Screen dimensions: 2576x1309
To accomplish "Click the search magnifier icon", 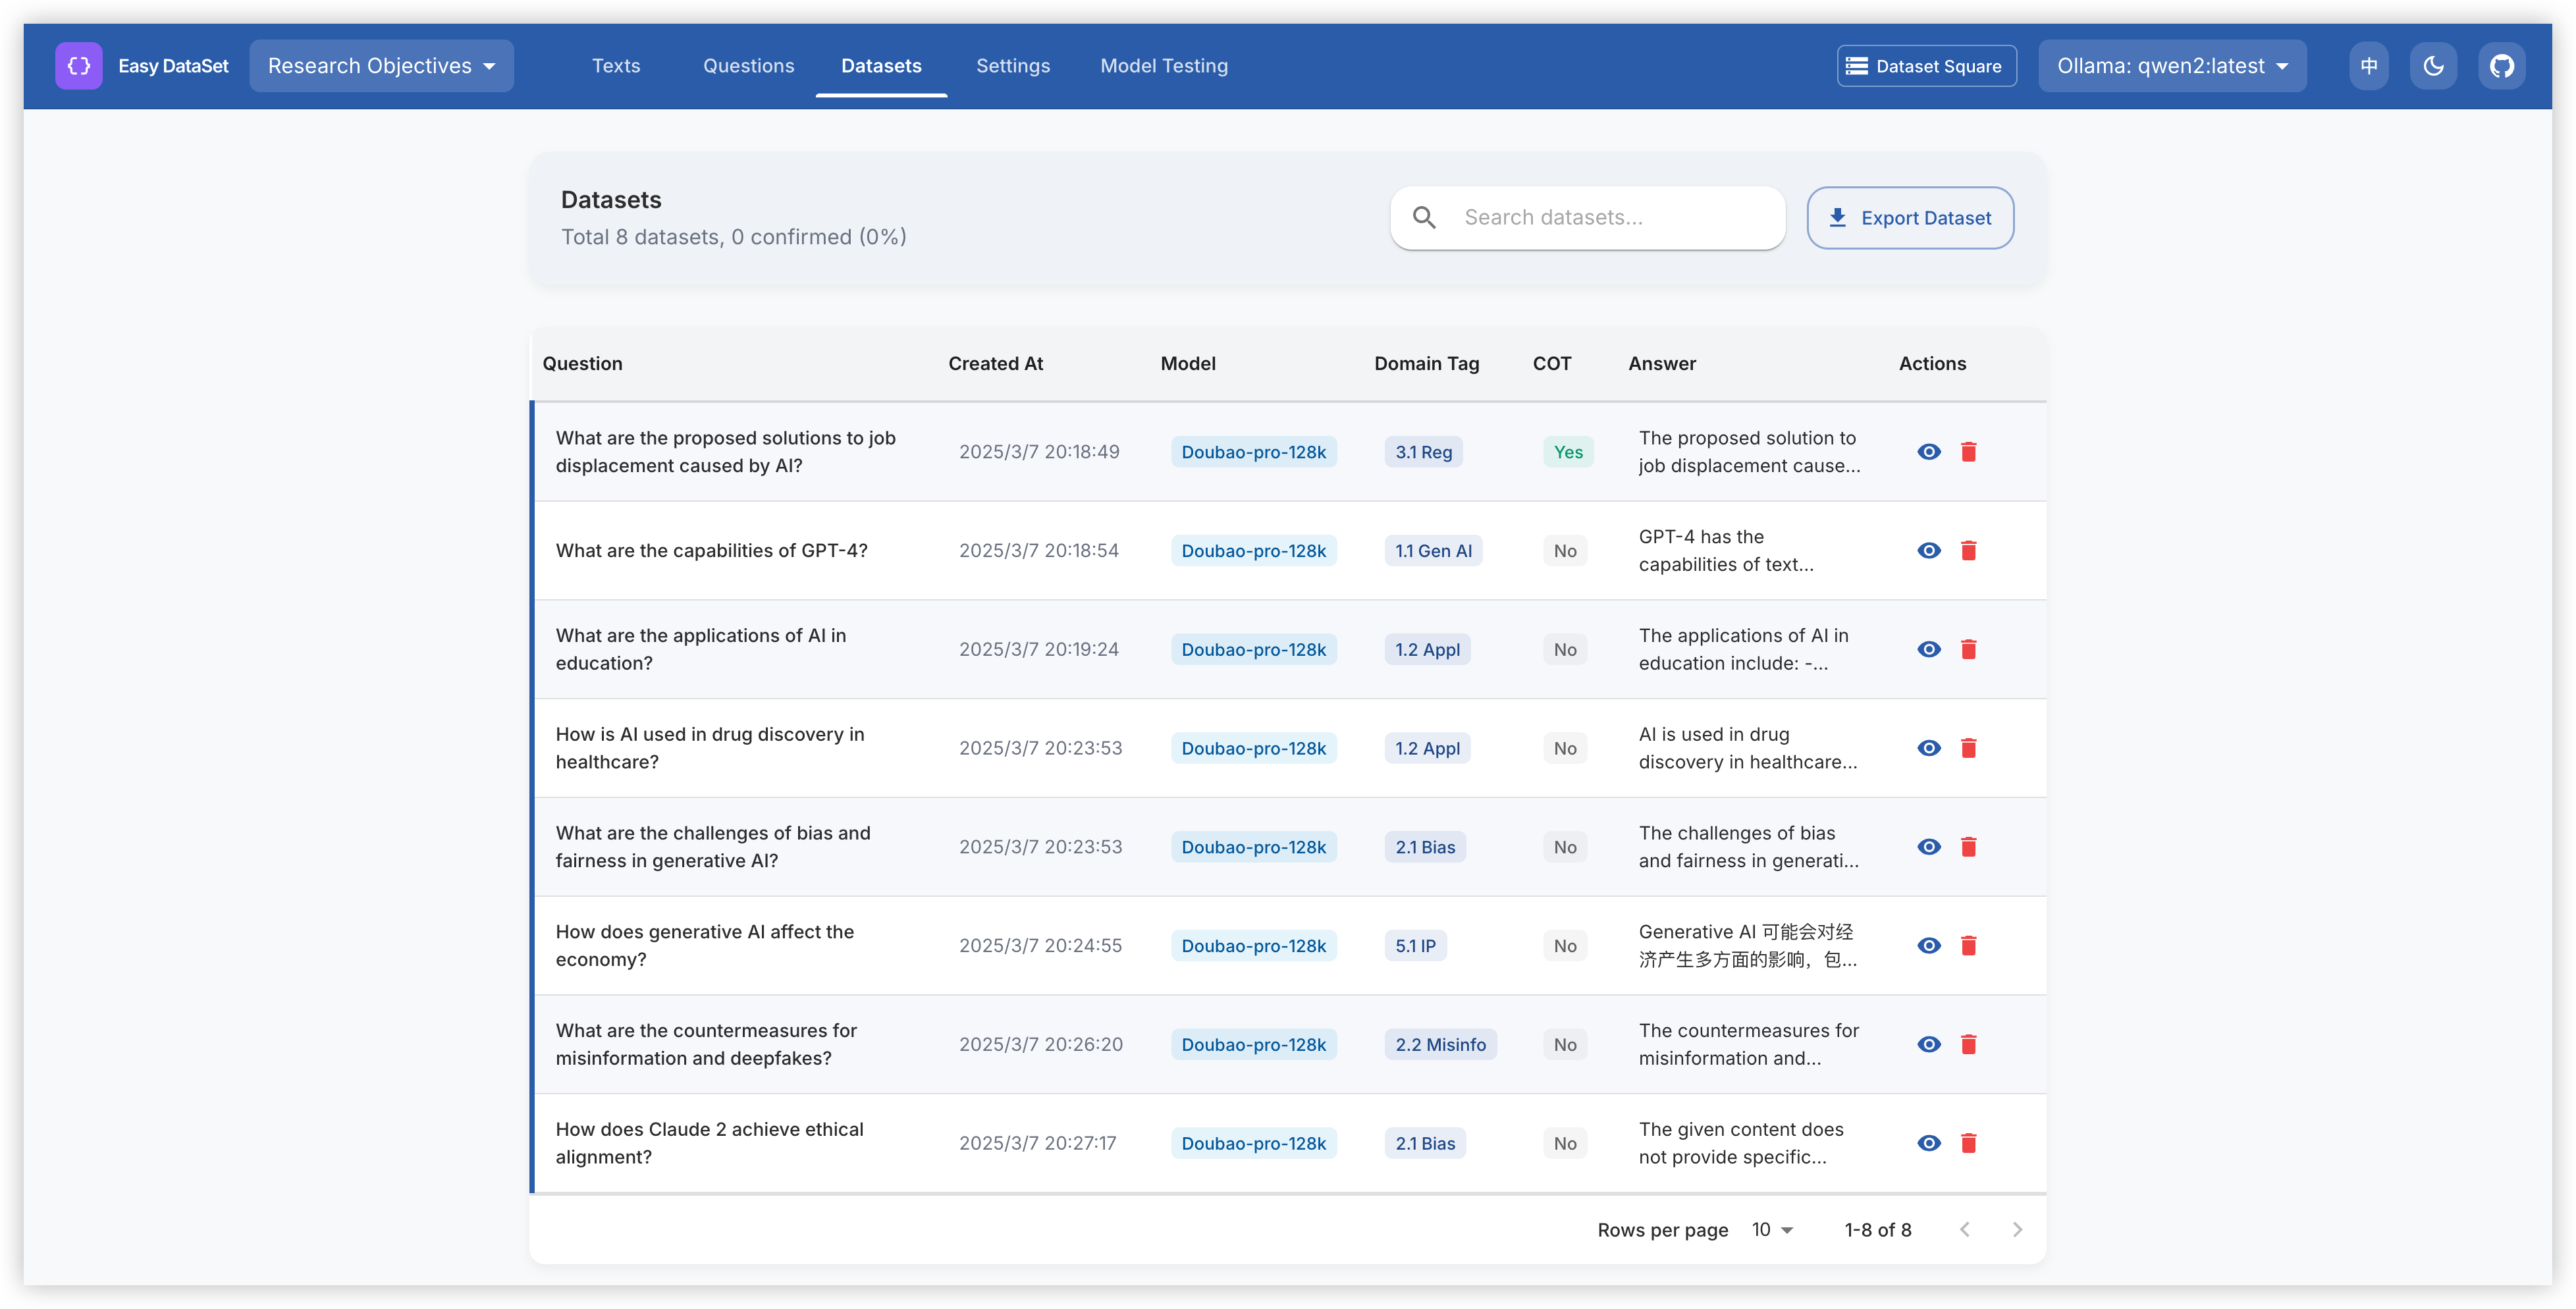I will pos(1424,218).
